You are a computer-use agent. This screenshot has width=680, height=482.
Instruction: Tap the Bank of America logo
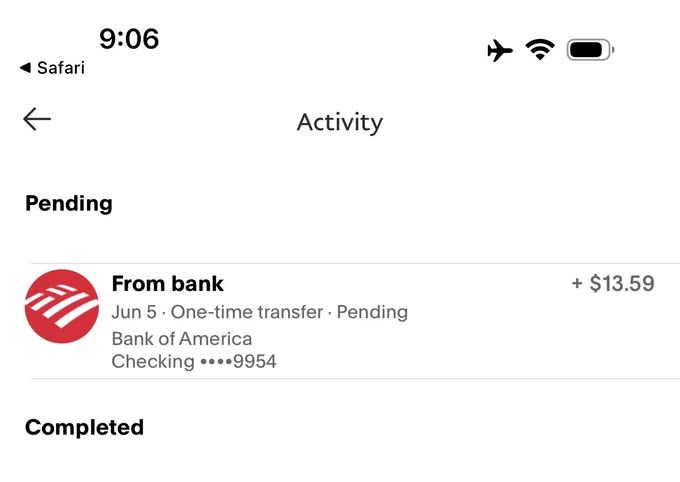(62, 306)
